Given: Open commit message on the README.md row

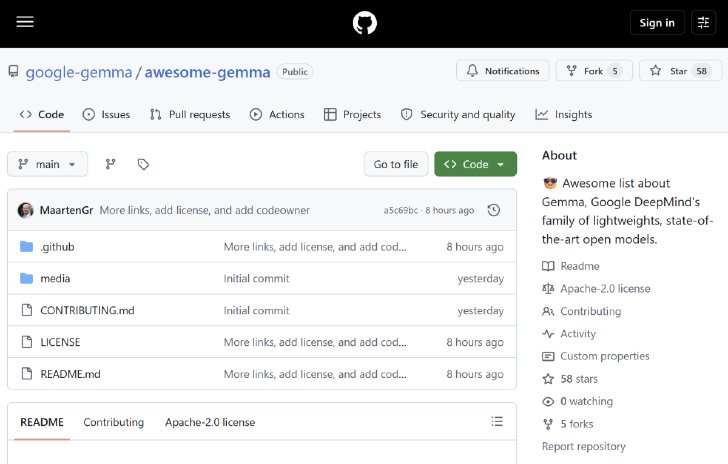Looking at the screenshot, I should pos(315,374).
